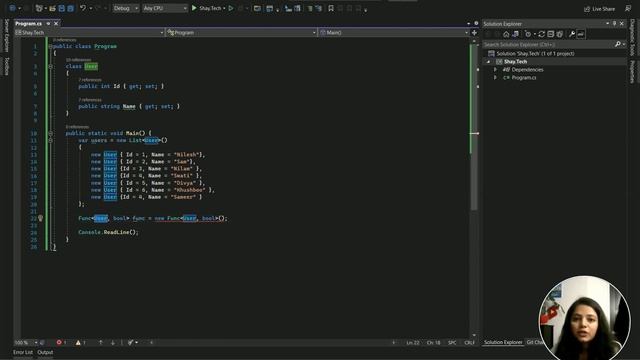The height and width of the screenshot is (360, 640).
Task: Open the Properties side tab on right edge
Action: (633, 72)
